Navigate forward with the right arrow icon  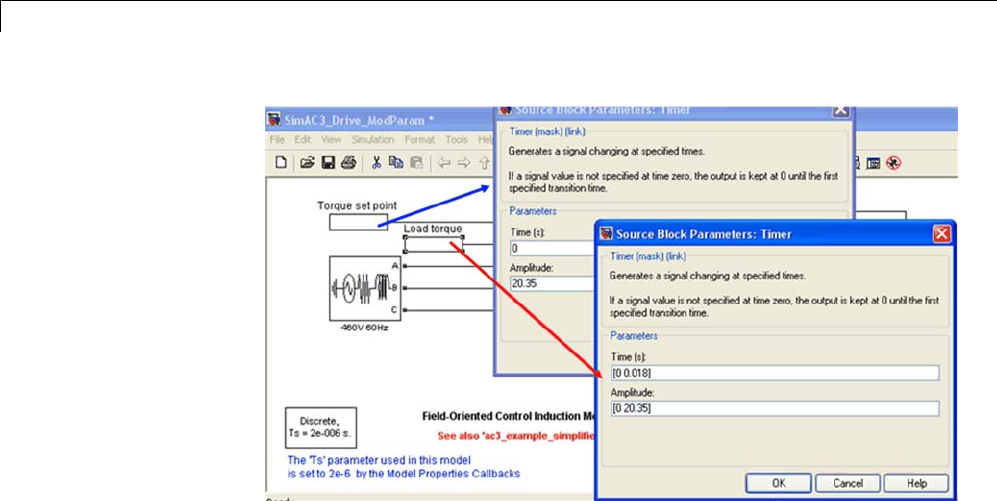[x=464, y=163]
